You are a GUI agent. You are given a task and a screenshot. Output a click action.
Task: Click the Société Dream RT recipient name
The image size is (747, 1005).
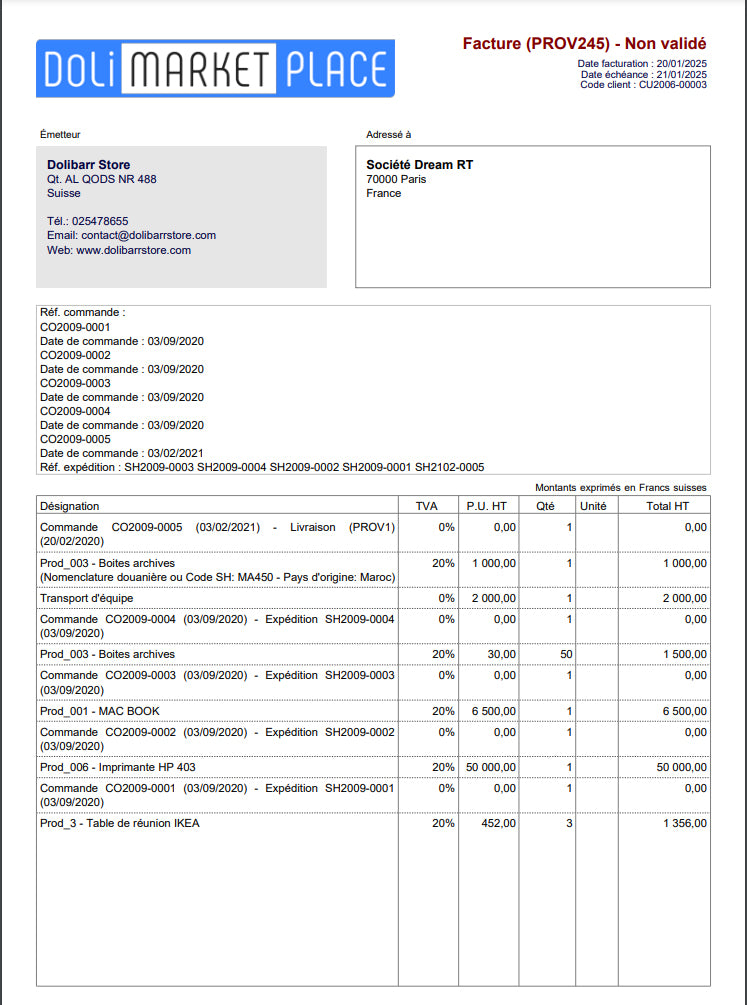(419, 165)
